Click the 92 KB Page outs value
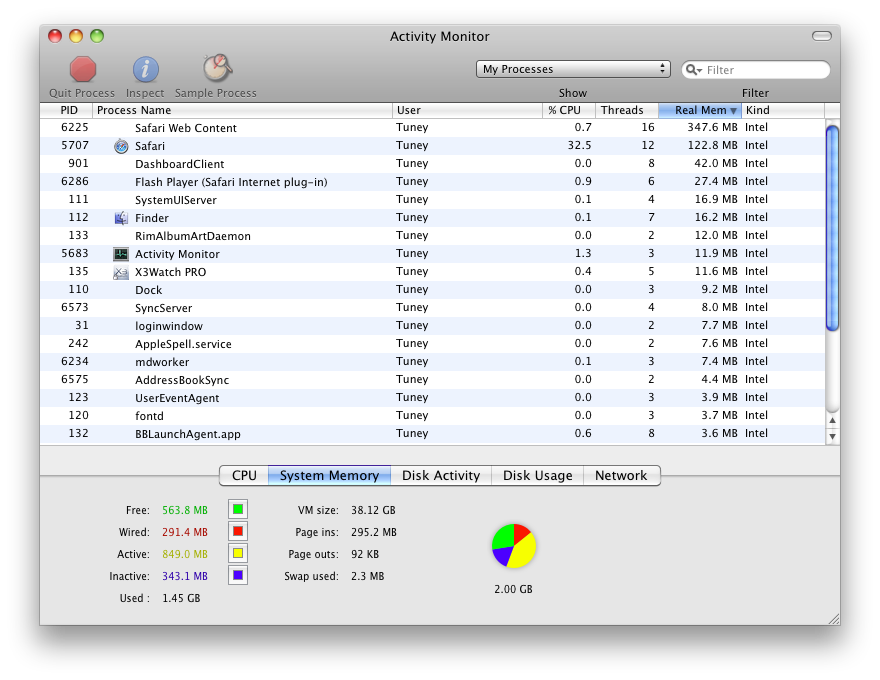 tap(365, 554)
